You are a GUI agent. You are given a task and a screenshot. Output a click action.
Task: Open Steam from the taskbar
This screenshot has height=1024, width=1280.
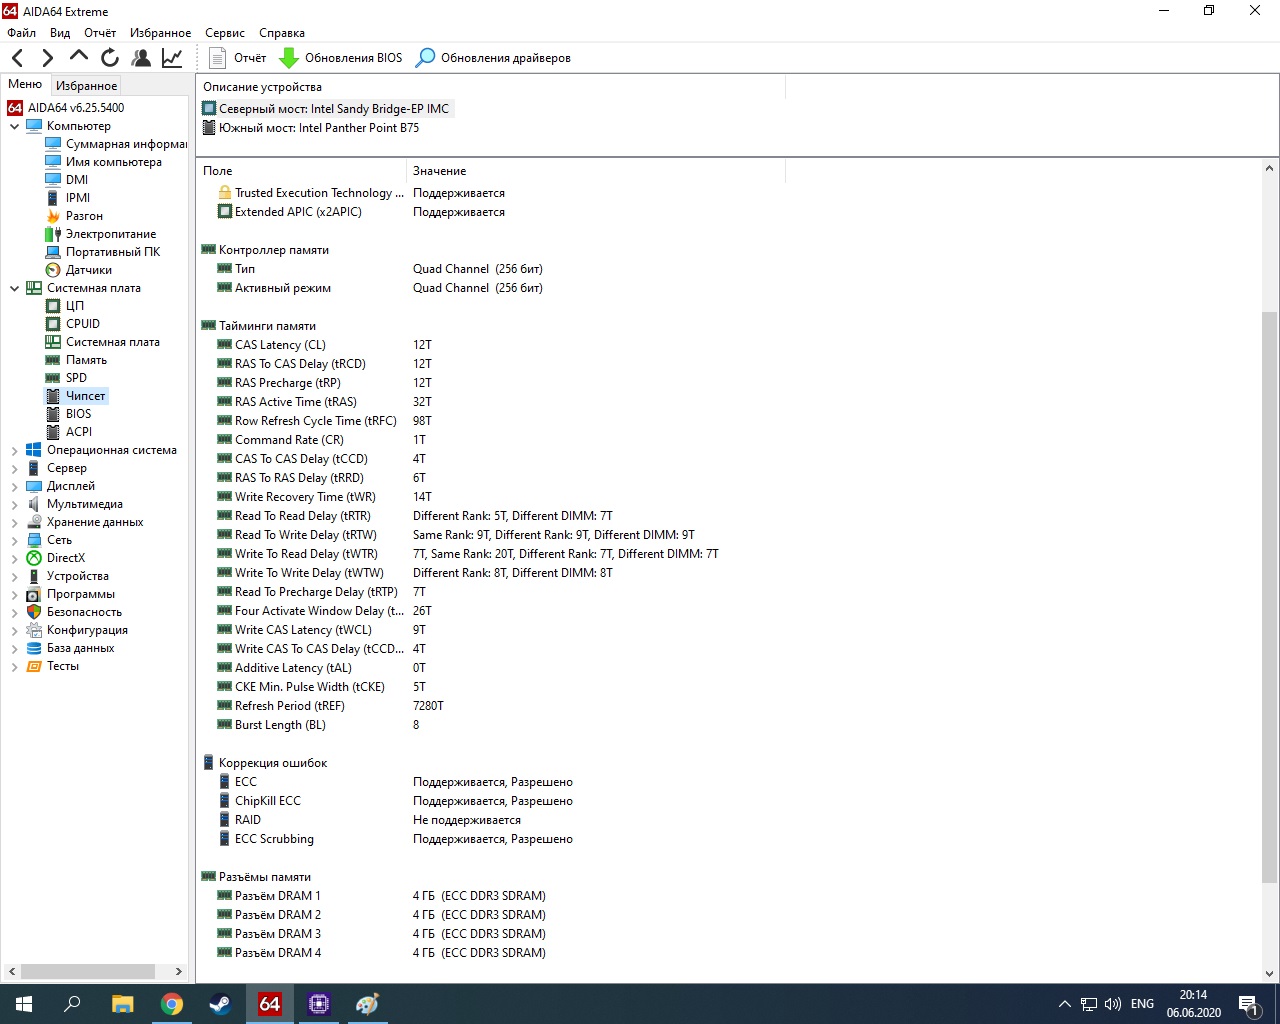click(x=221, y=1004)
